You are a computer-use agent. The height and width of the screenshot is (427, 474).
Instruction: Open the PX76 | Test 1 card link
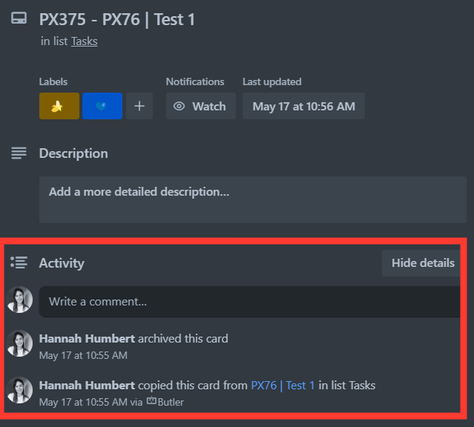tap(283, 385)
